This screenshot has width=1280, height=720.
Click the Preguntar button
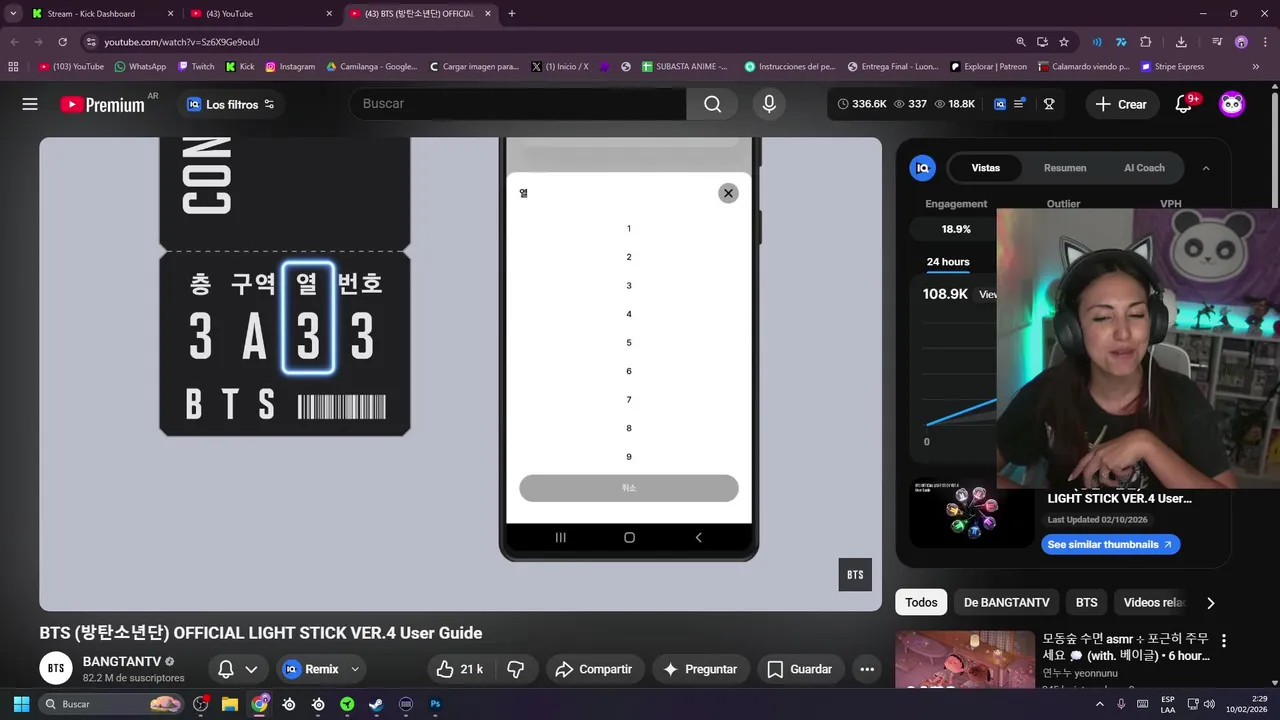click(700, 669)
